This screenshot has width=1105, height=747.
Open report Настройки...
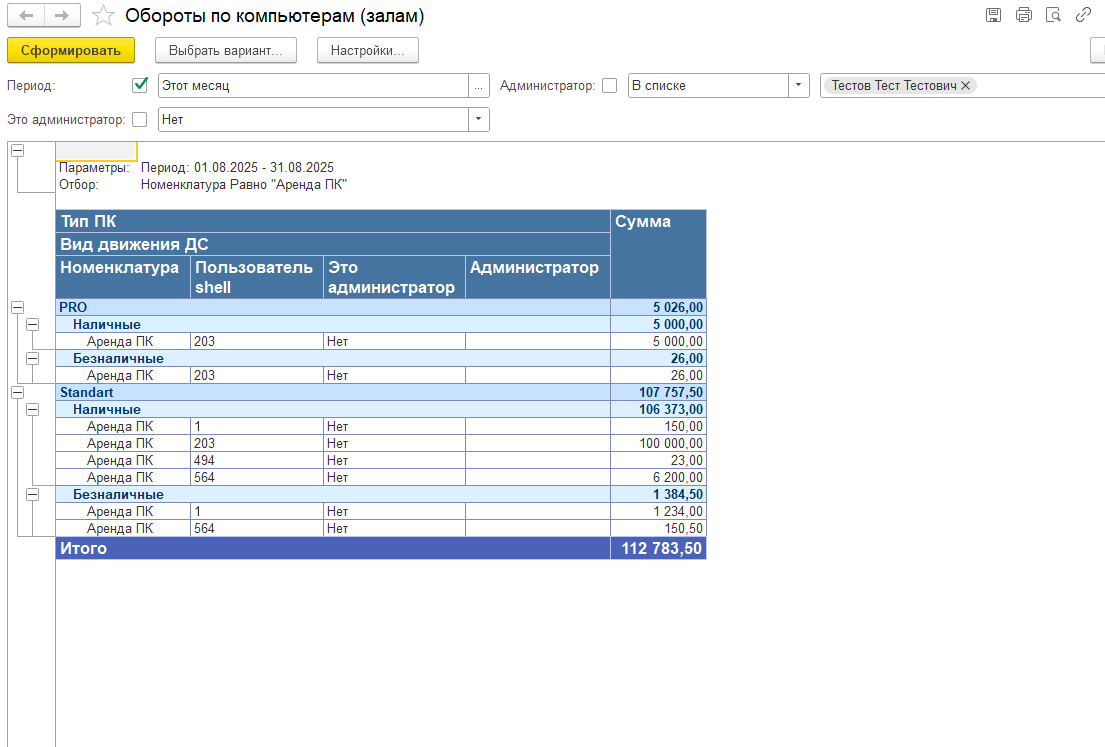(x=367, y=50)
